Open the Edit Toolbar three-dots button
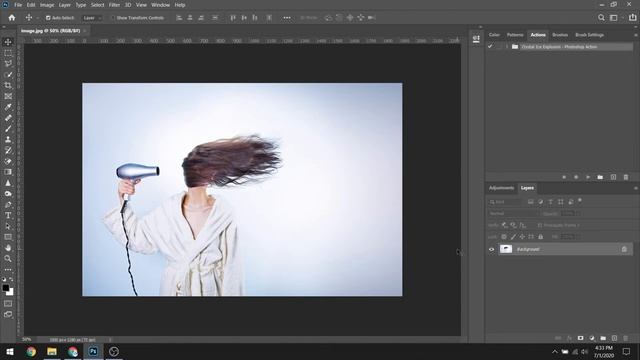The image size is (640, 360). [x=8, y=269]
